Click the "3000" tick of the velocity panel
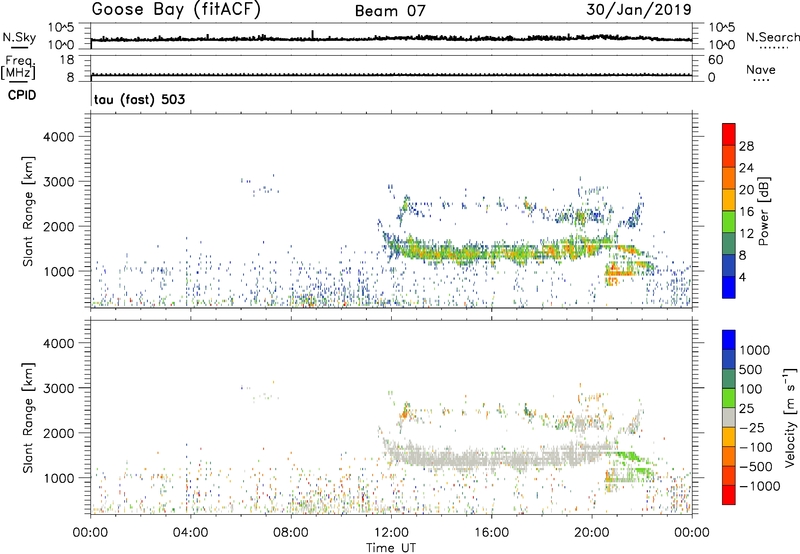This screenshot has height=554, width=800. pos(59,388)
